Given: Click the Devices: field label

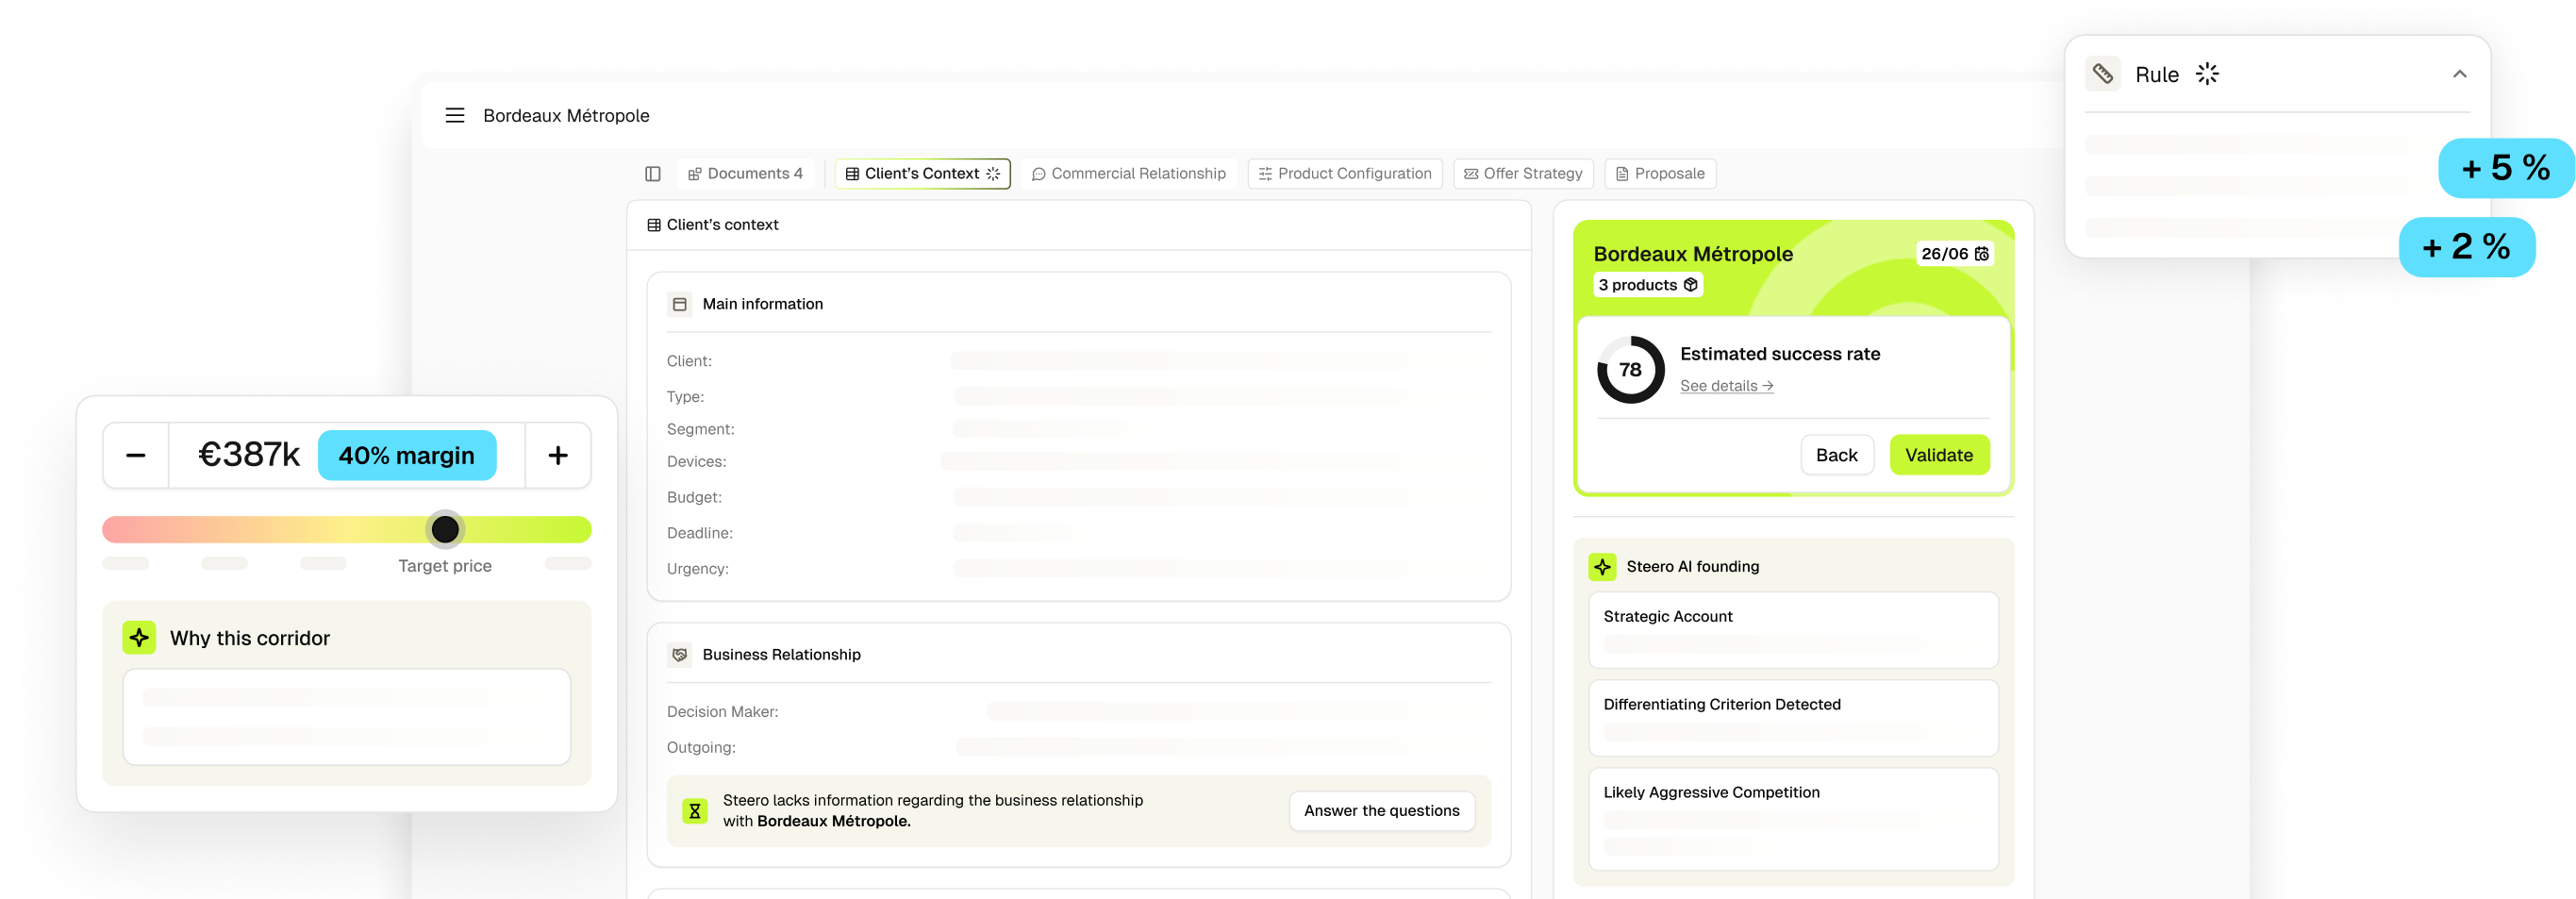Looking at the screenshot, I should 696,462.
